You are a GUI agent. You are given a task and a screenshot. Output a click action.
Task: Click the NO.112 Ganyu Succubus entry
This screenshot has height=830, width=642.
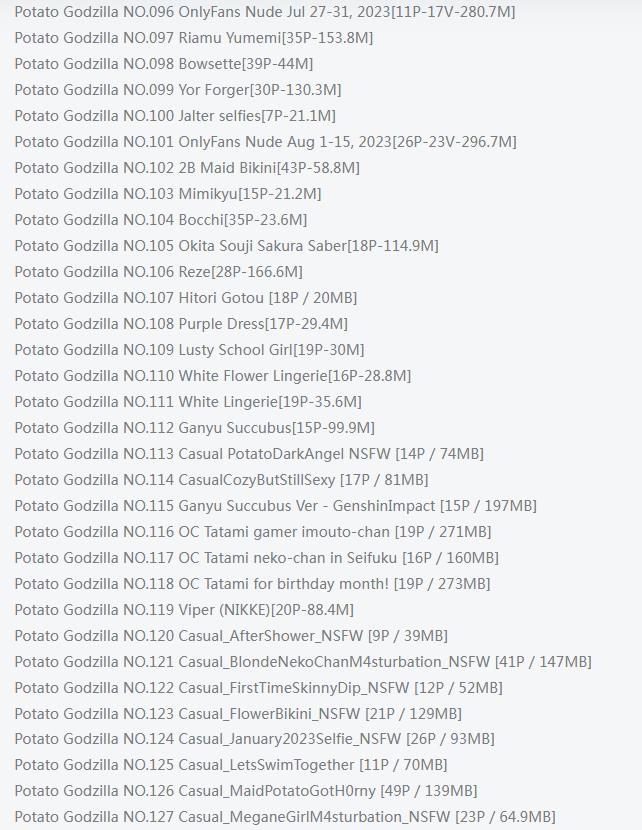(x=195, y=428)
